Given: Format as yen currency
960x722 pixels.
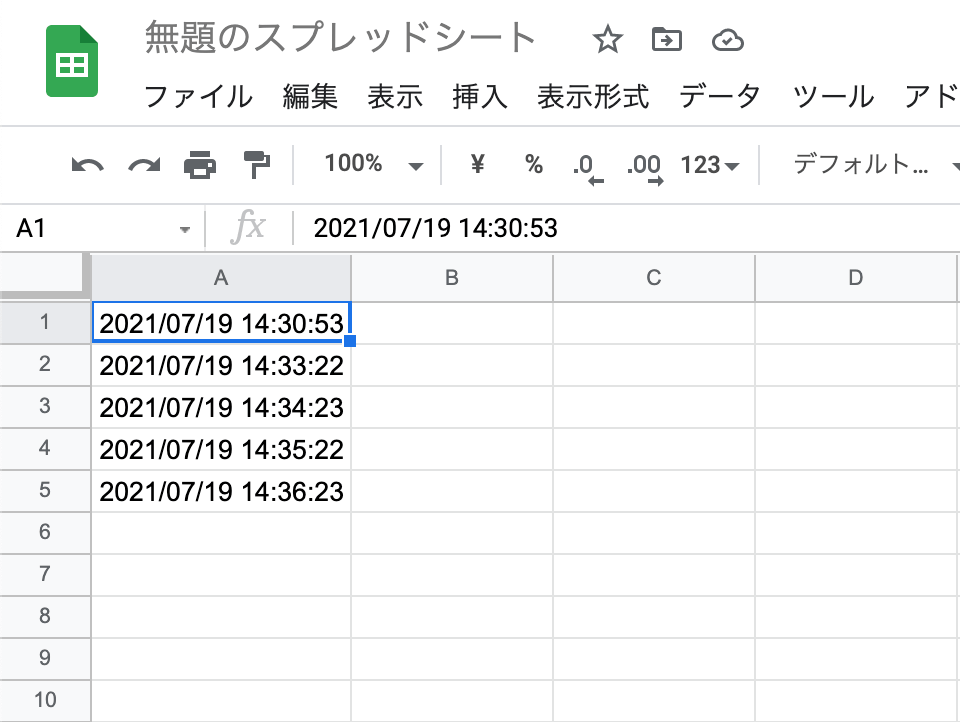Looking at the screenshot, I should 478,164.
